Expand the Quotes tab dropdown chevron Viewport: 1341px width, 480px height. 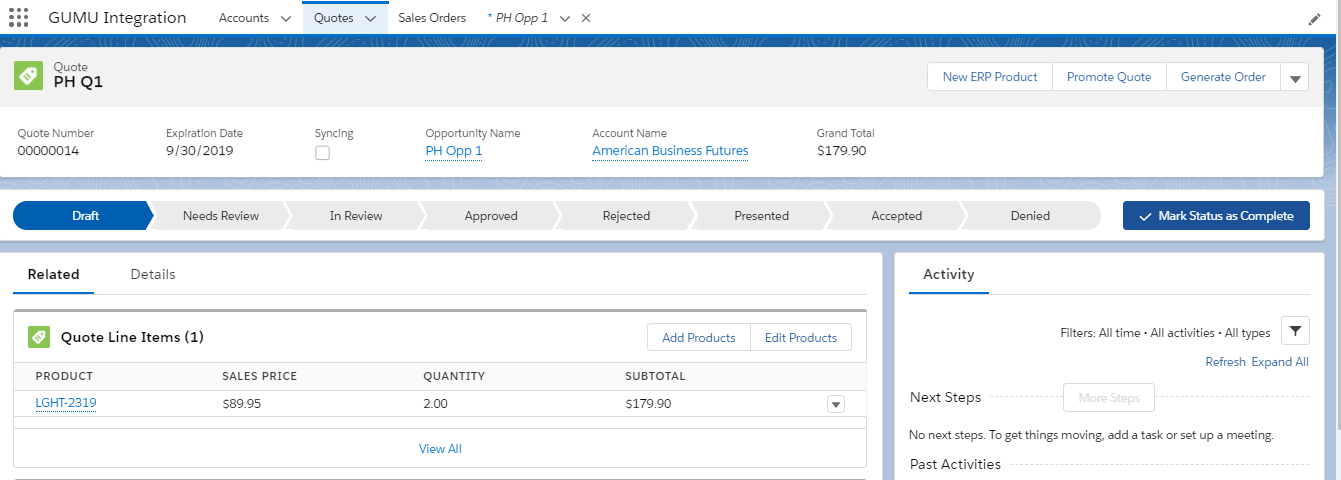click(x=370, y=18)
